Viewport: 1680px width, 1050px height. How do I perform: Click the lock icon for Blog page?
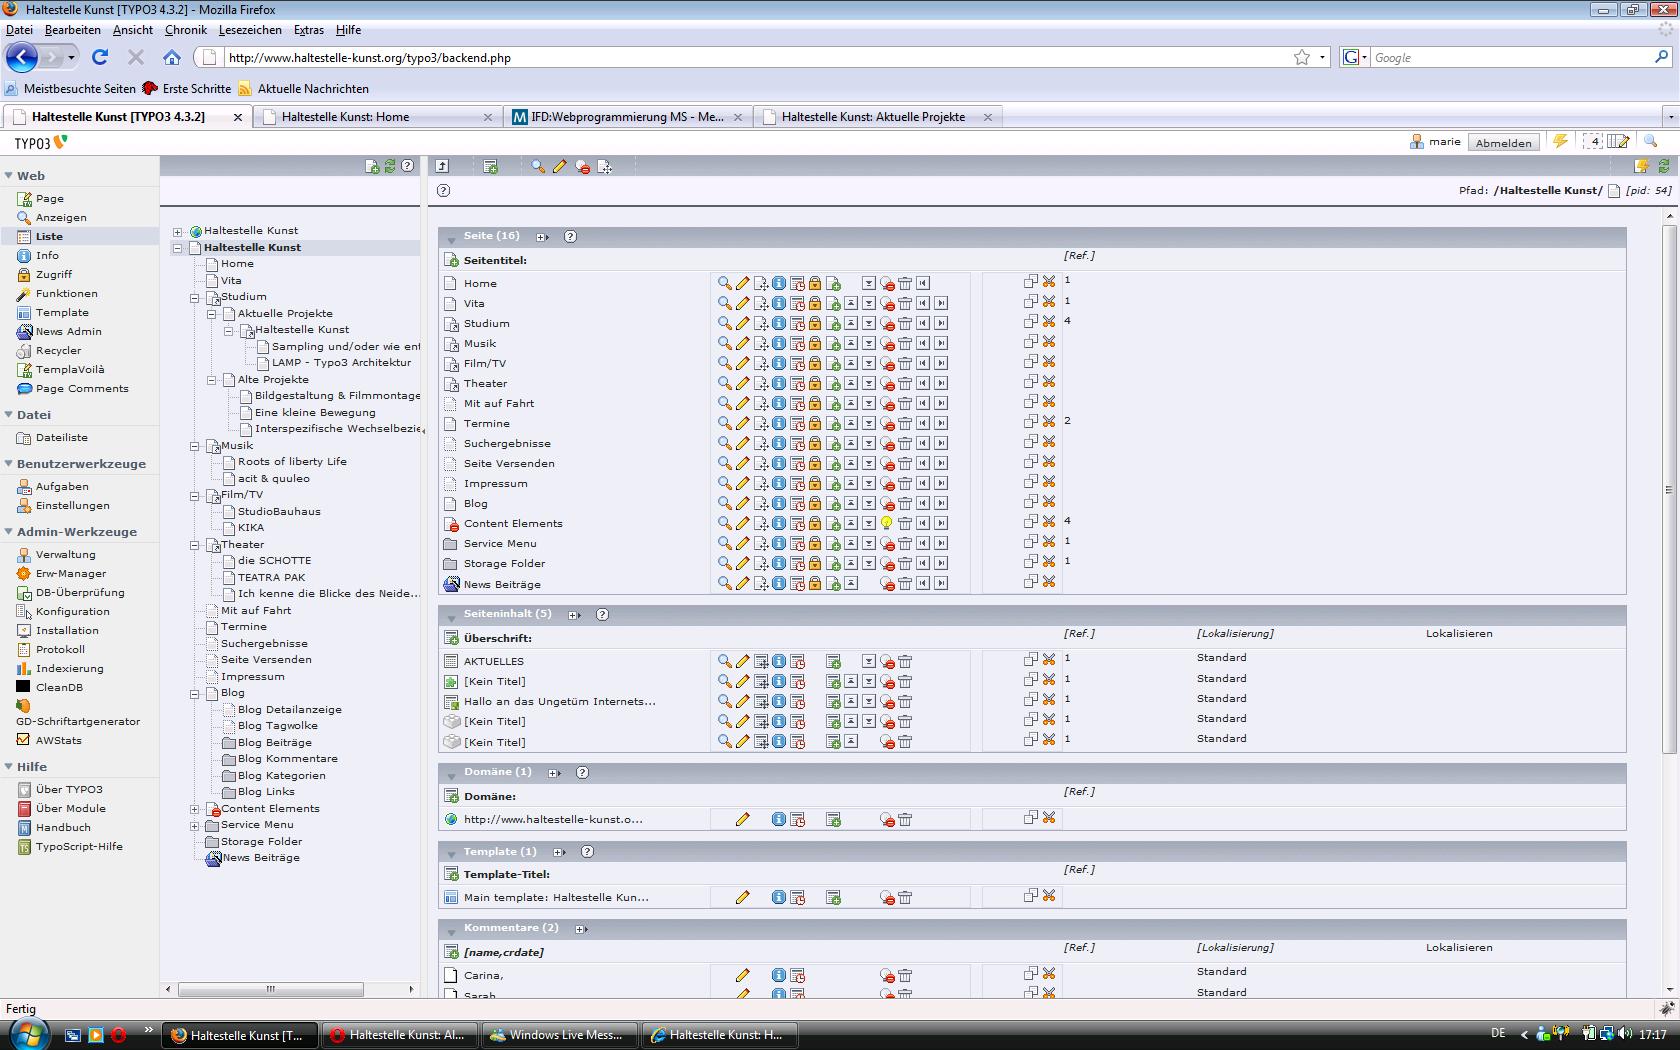[815, 503]
